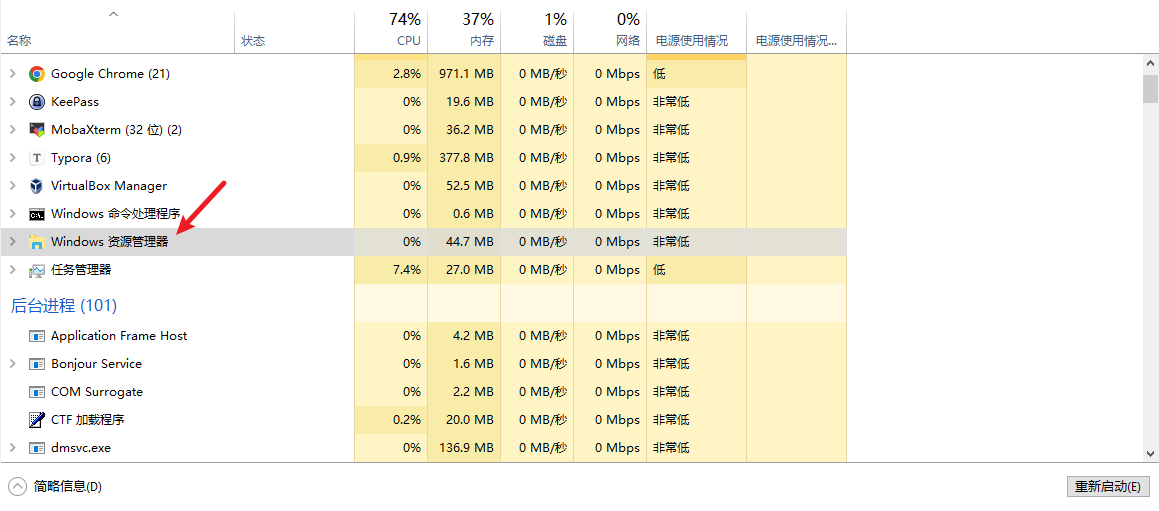Expand the dmsvc.exe process entry
This screenshot has height=511, width=1159.
(12, 448)
